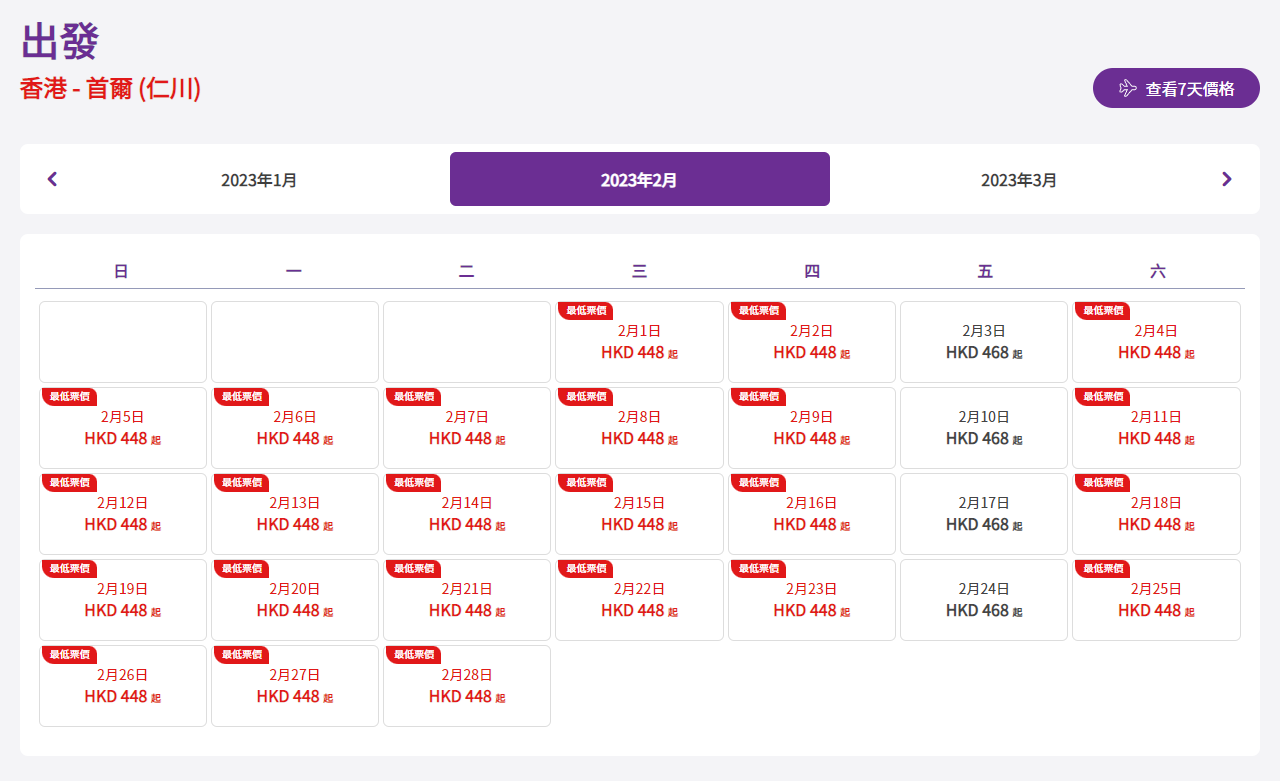This screenshot has height=781, width=1280.
Task: Click the lowest-fare badge on 2月25日
Action: tap(1102, 569)
